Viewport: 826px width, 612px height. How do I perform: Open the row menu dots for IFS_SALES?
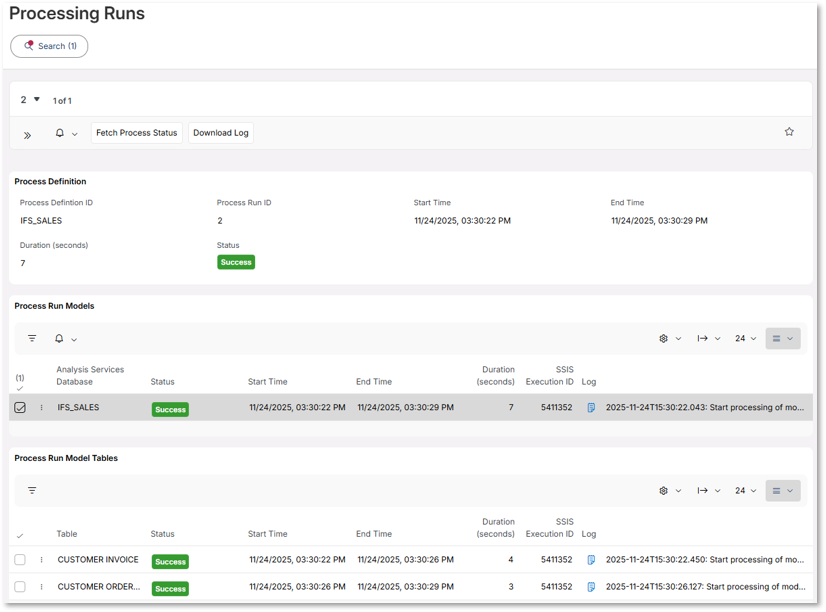[x=42, y=408]
